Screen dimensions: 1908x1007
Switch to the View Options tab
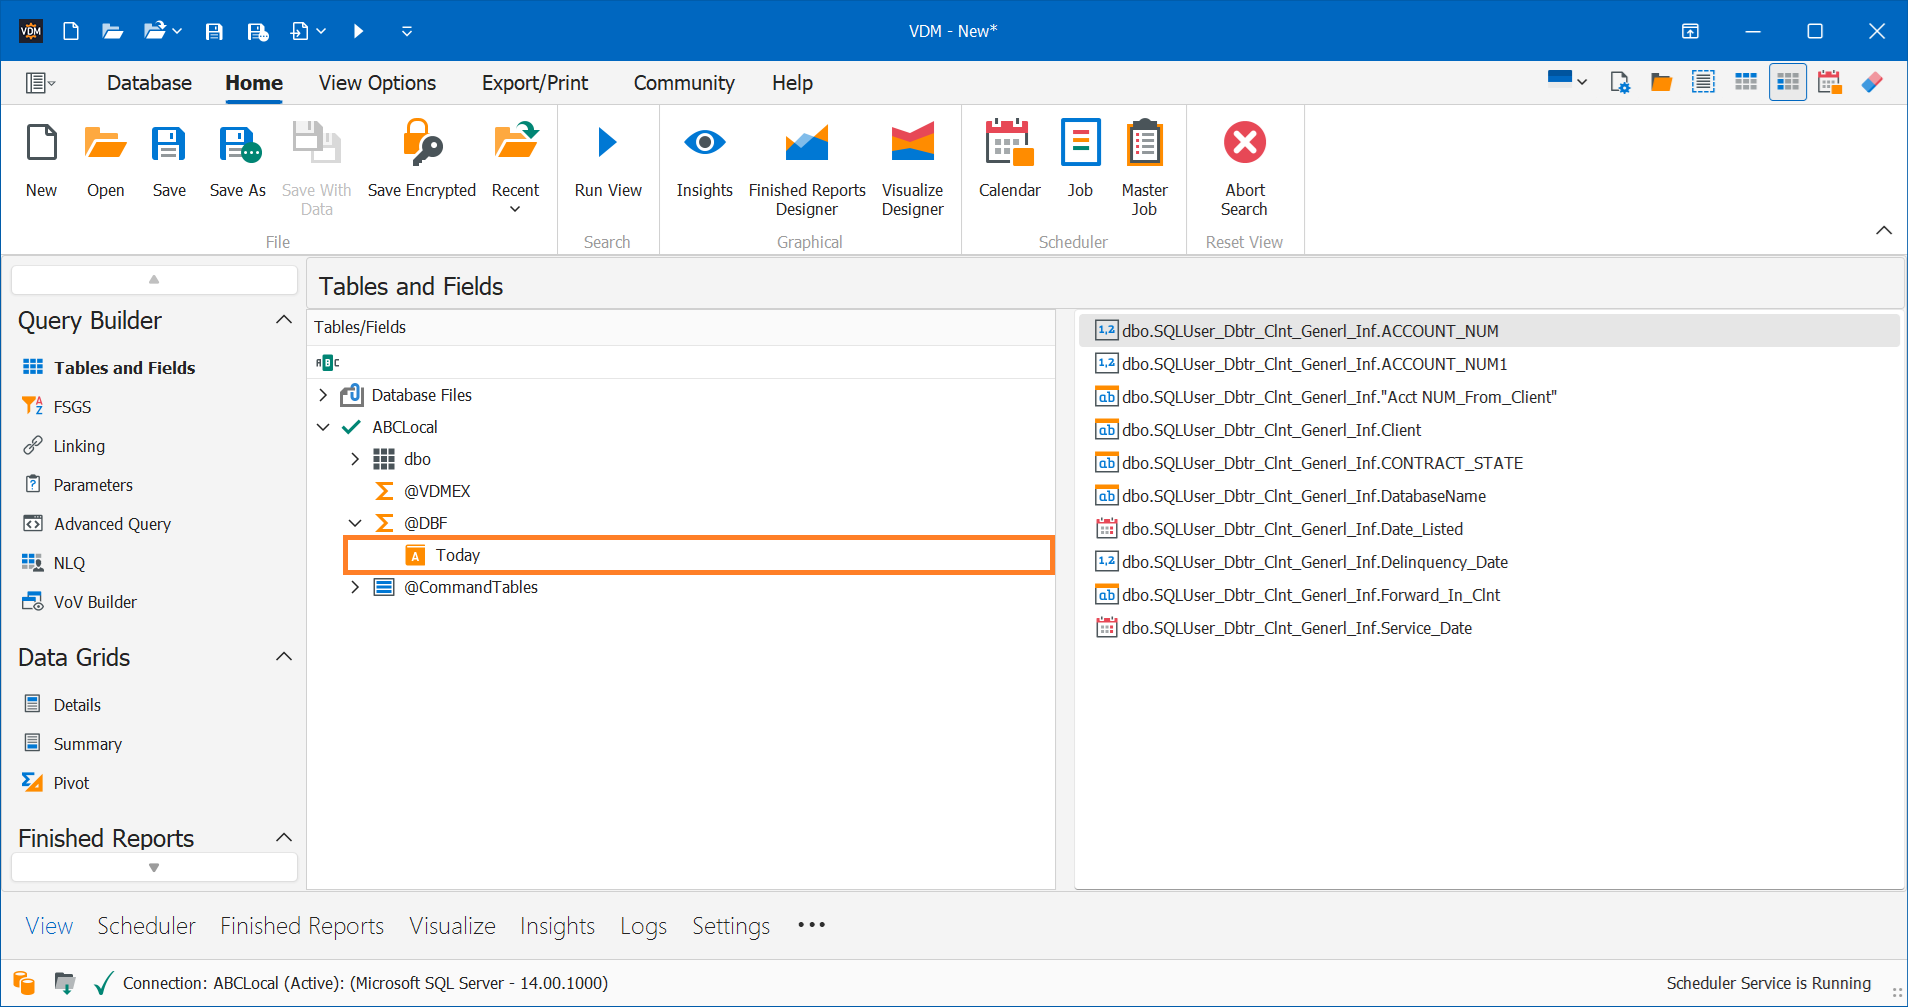[377, 83]
